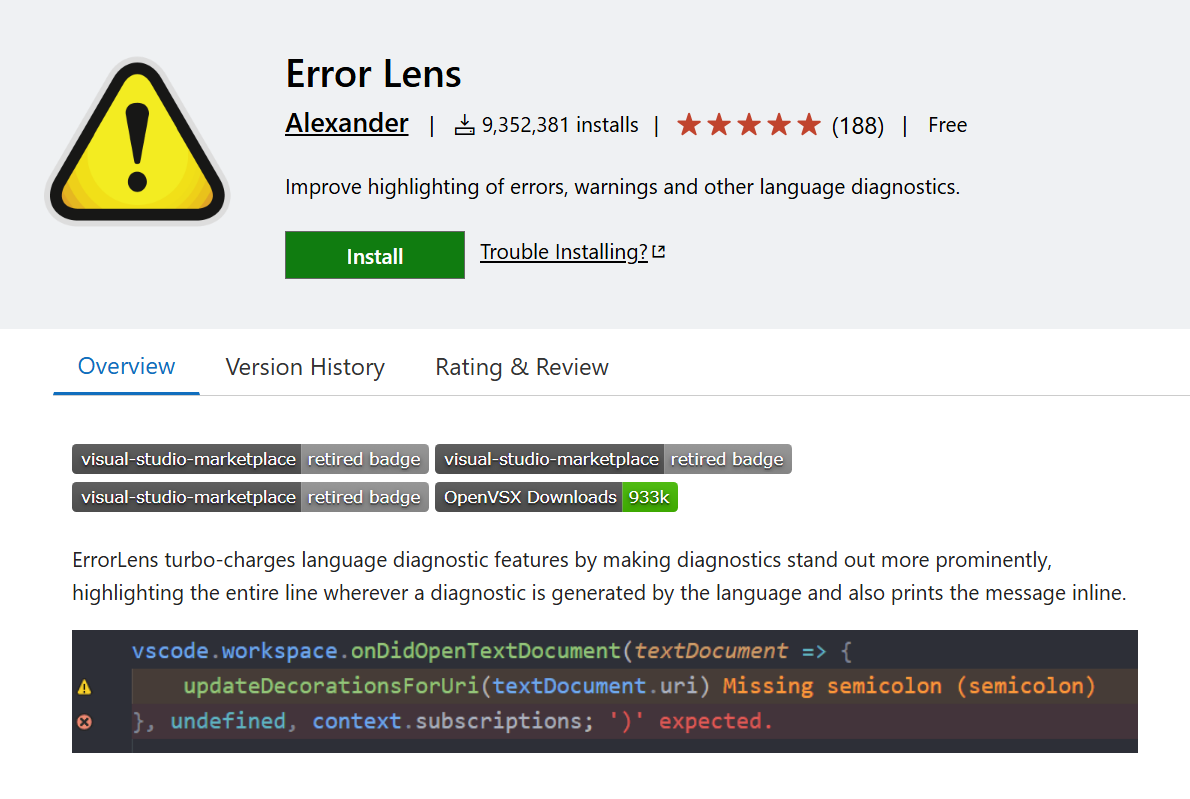The width and height of the screenshot is (1190, 799).
Task: Click the installs download icon
Action: [x=464, y=125]
